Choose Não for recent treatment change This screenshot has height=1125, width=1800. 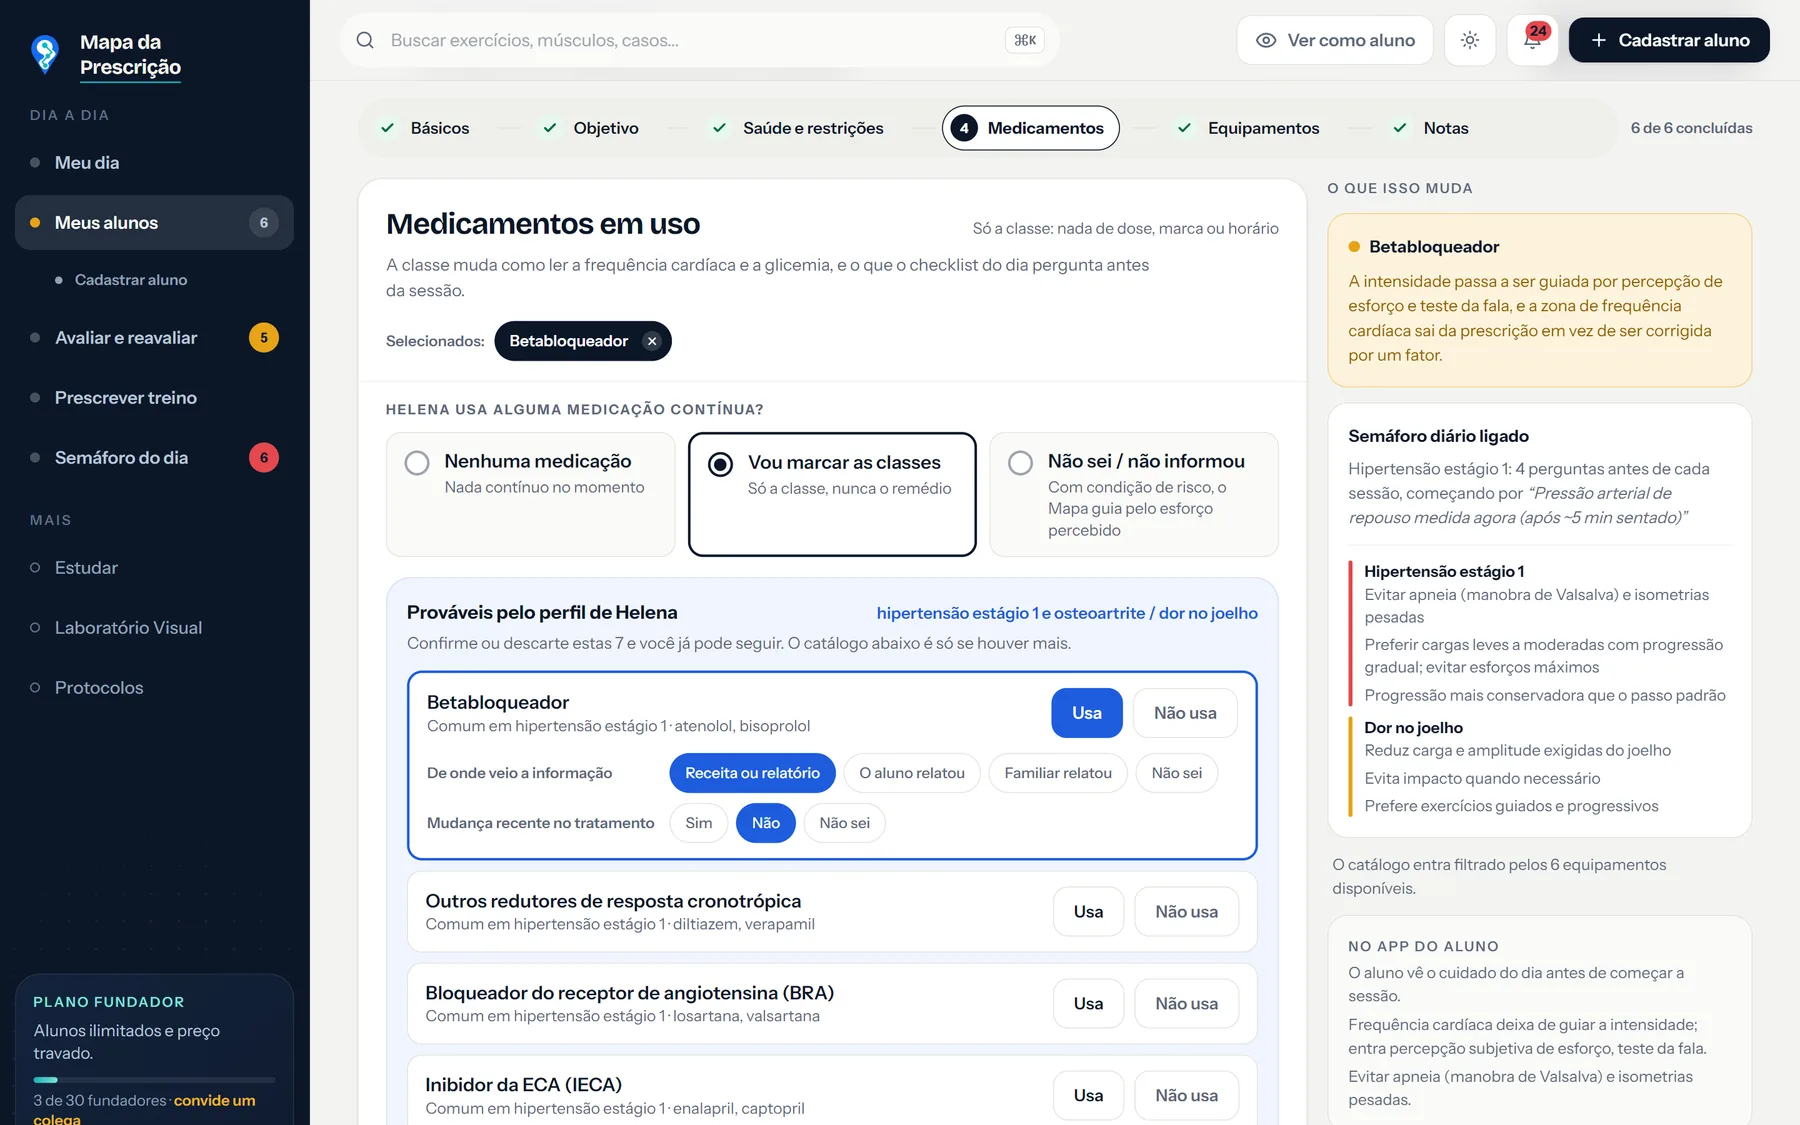(766, 823)
